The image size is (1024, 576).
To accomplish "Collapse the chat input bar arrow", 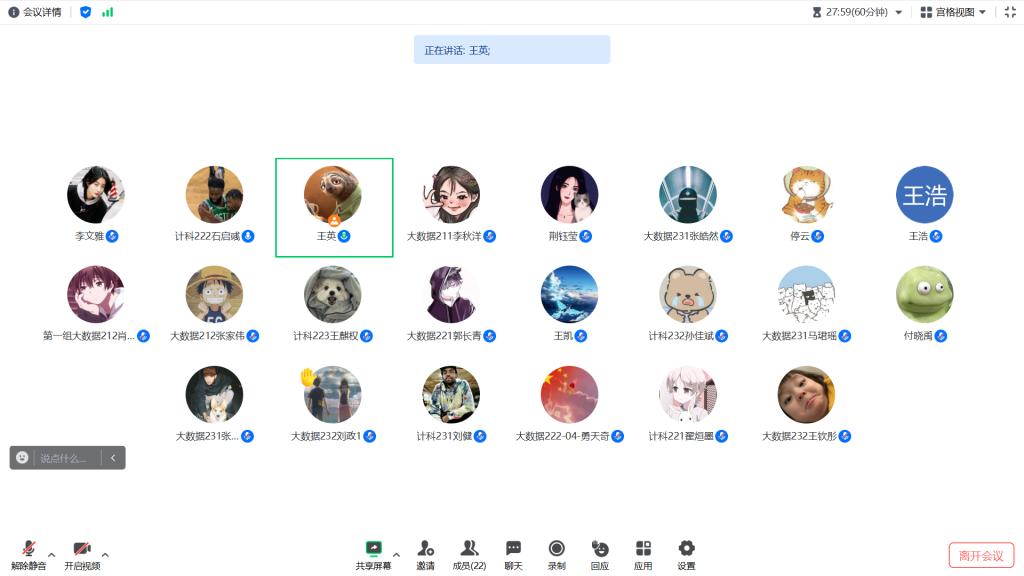I will click(x=113, y=458).
